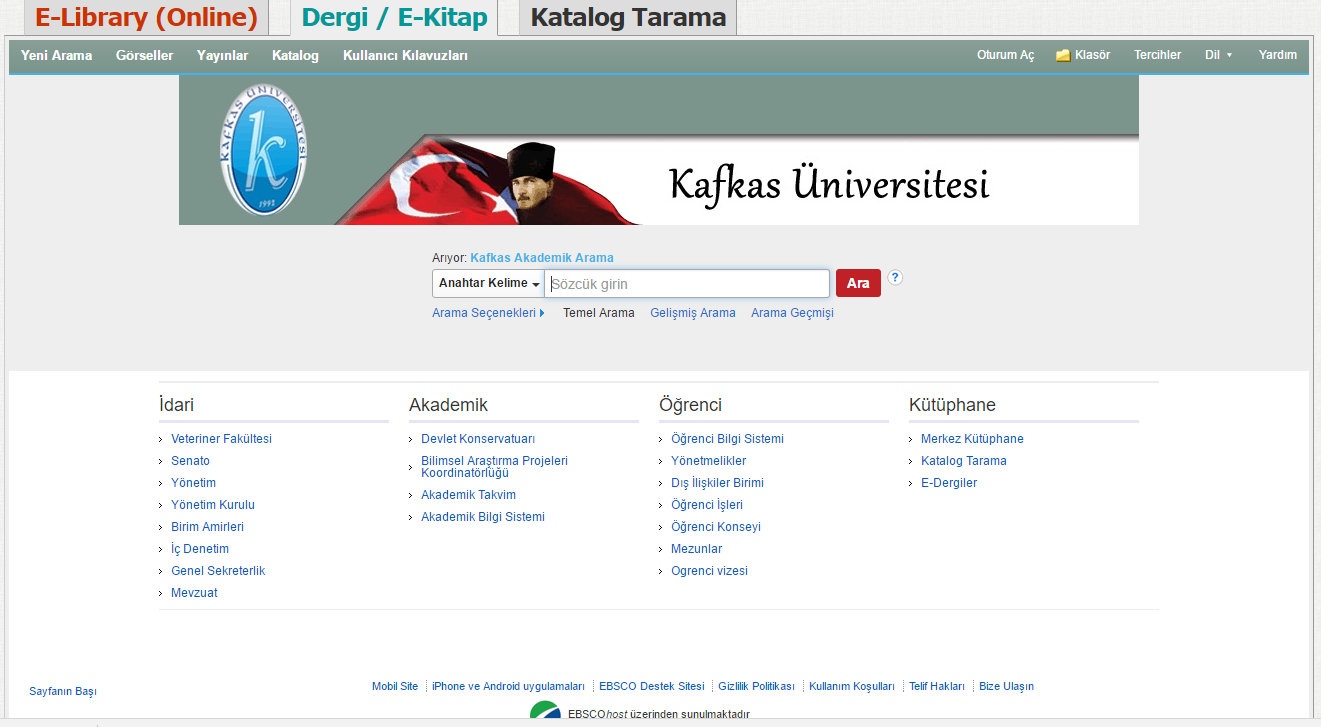This screenshot has height=727, width=1321.
Task: Open the Dil language dropdown
Action: 1218,56
